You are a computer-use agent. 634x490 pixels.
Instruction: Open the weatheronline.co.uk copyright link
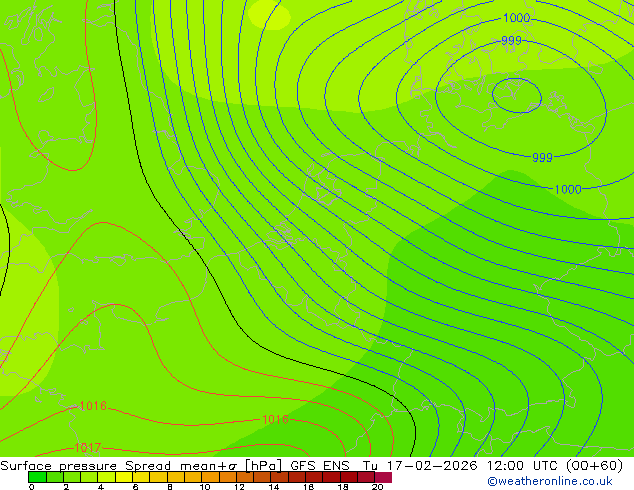point(550,481)
